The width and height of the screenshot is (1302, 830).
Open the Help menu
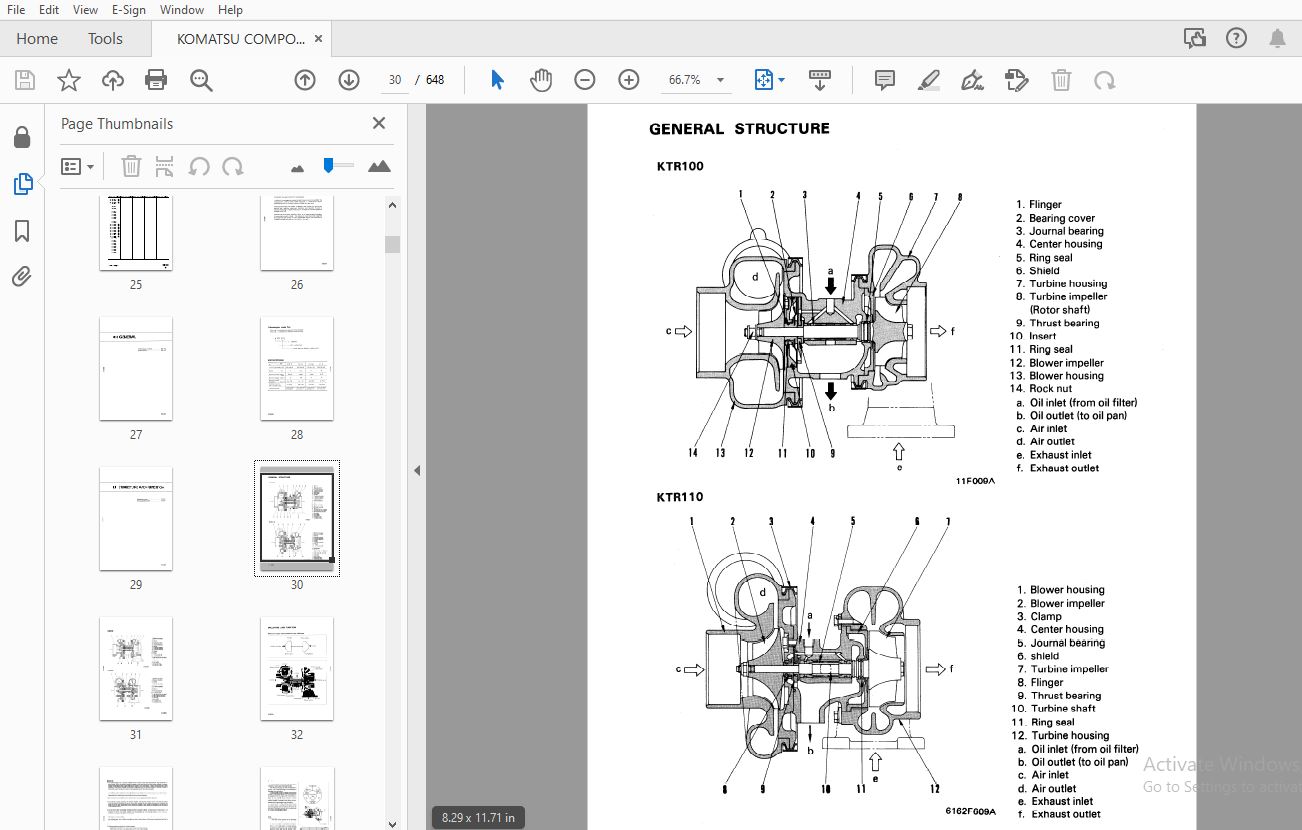(x=230, y=9)
